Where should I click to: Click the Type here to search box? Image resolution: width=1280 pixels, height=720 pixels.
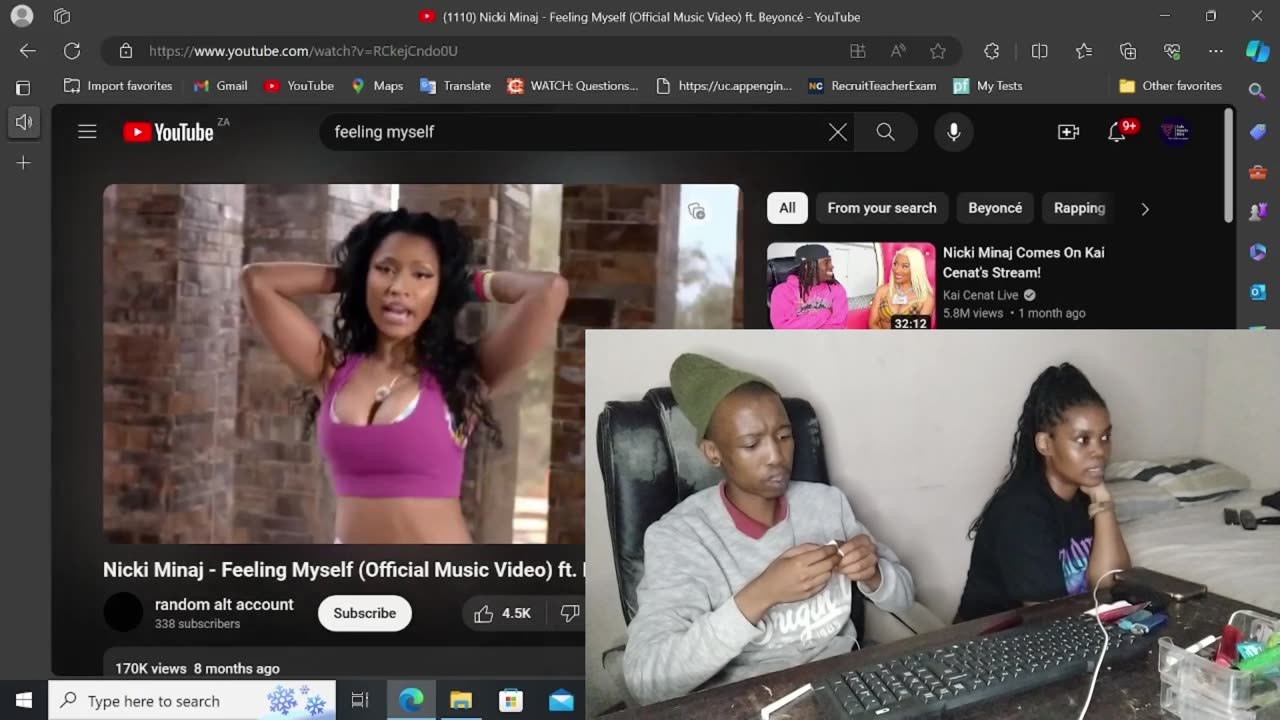192,701
